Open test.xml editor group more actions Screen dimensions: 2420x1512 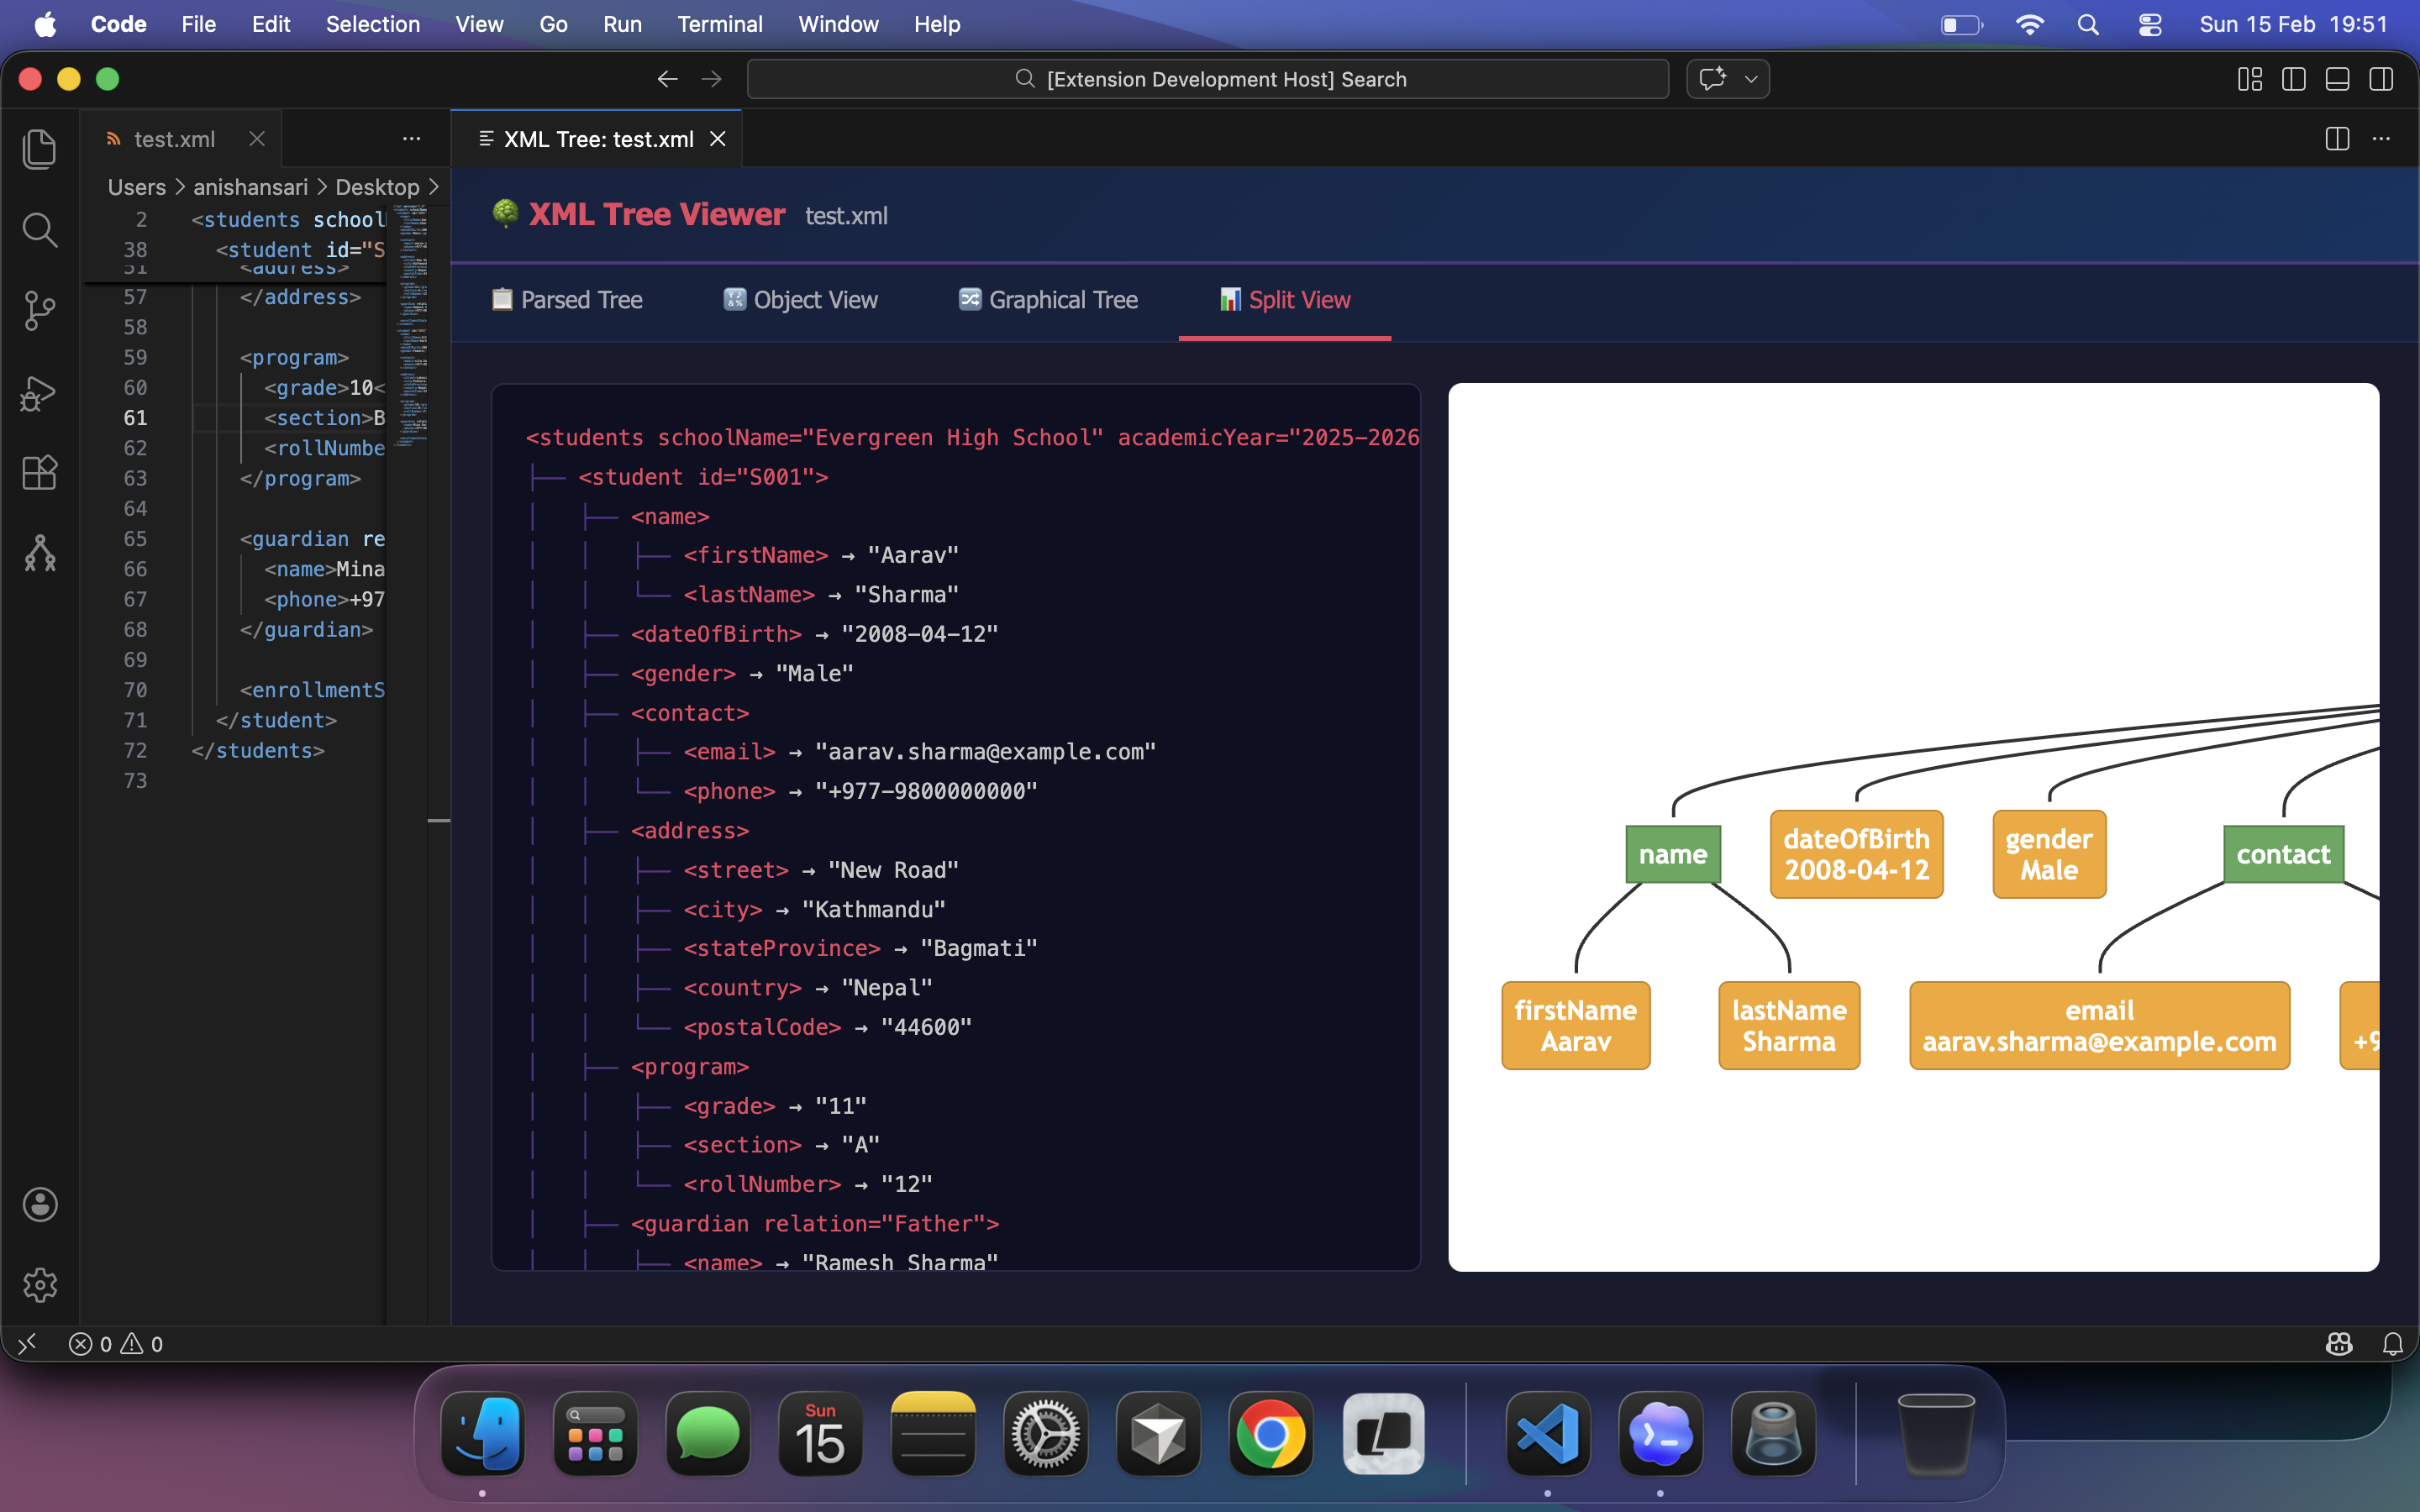411,139
